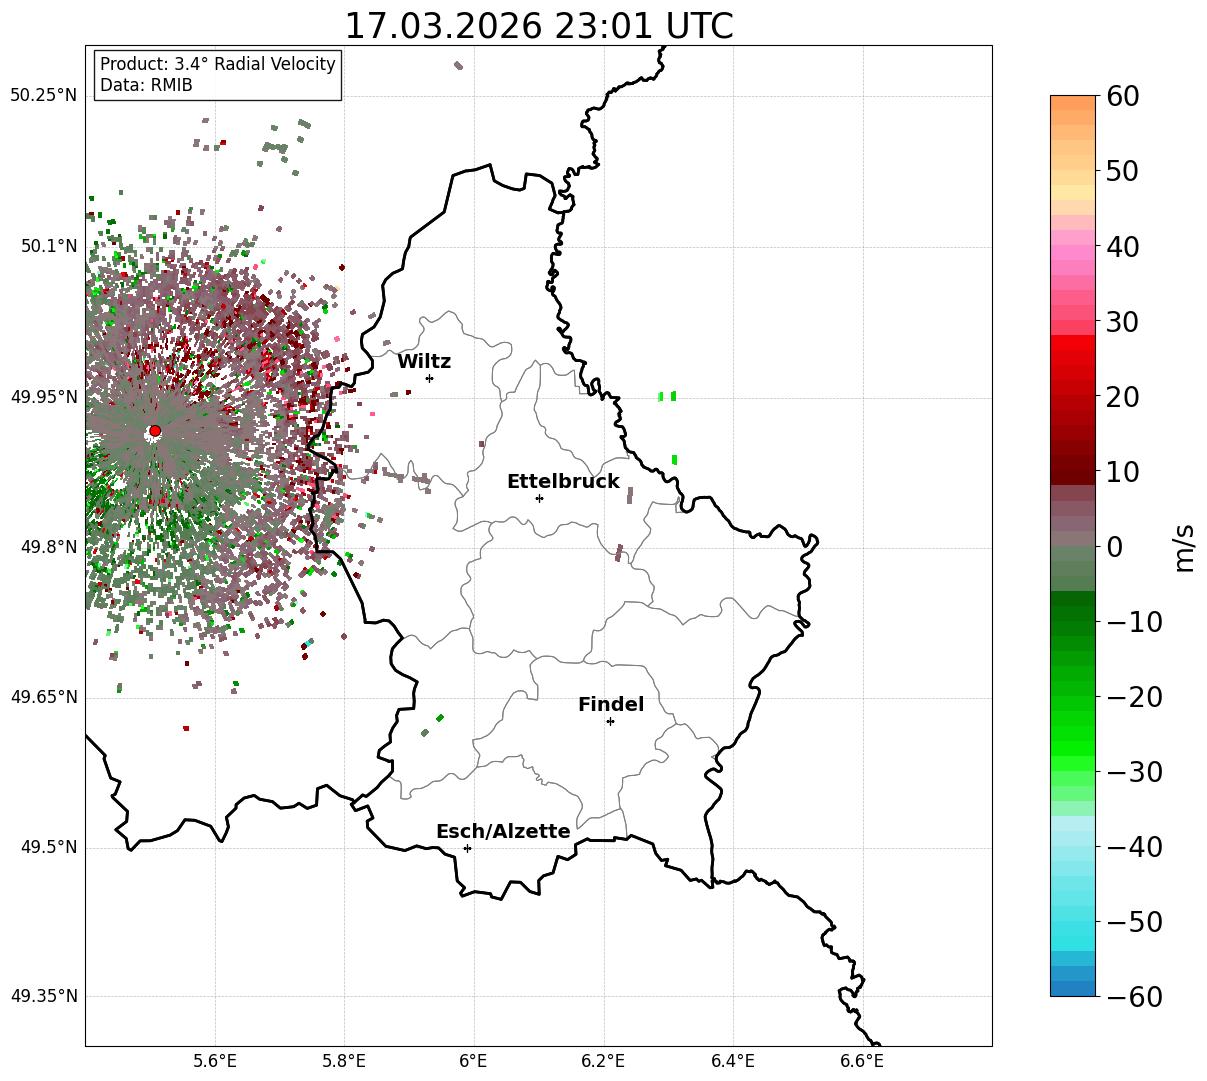Click the 49.8°N latitude label

tap(48, 547)
